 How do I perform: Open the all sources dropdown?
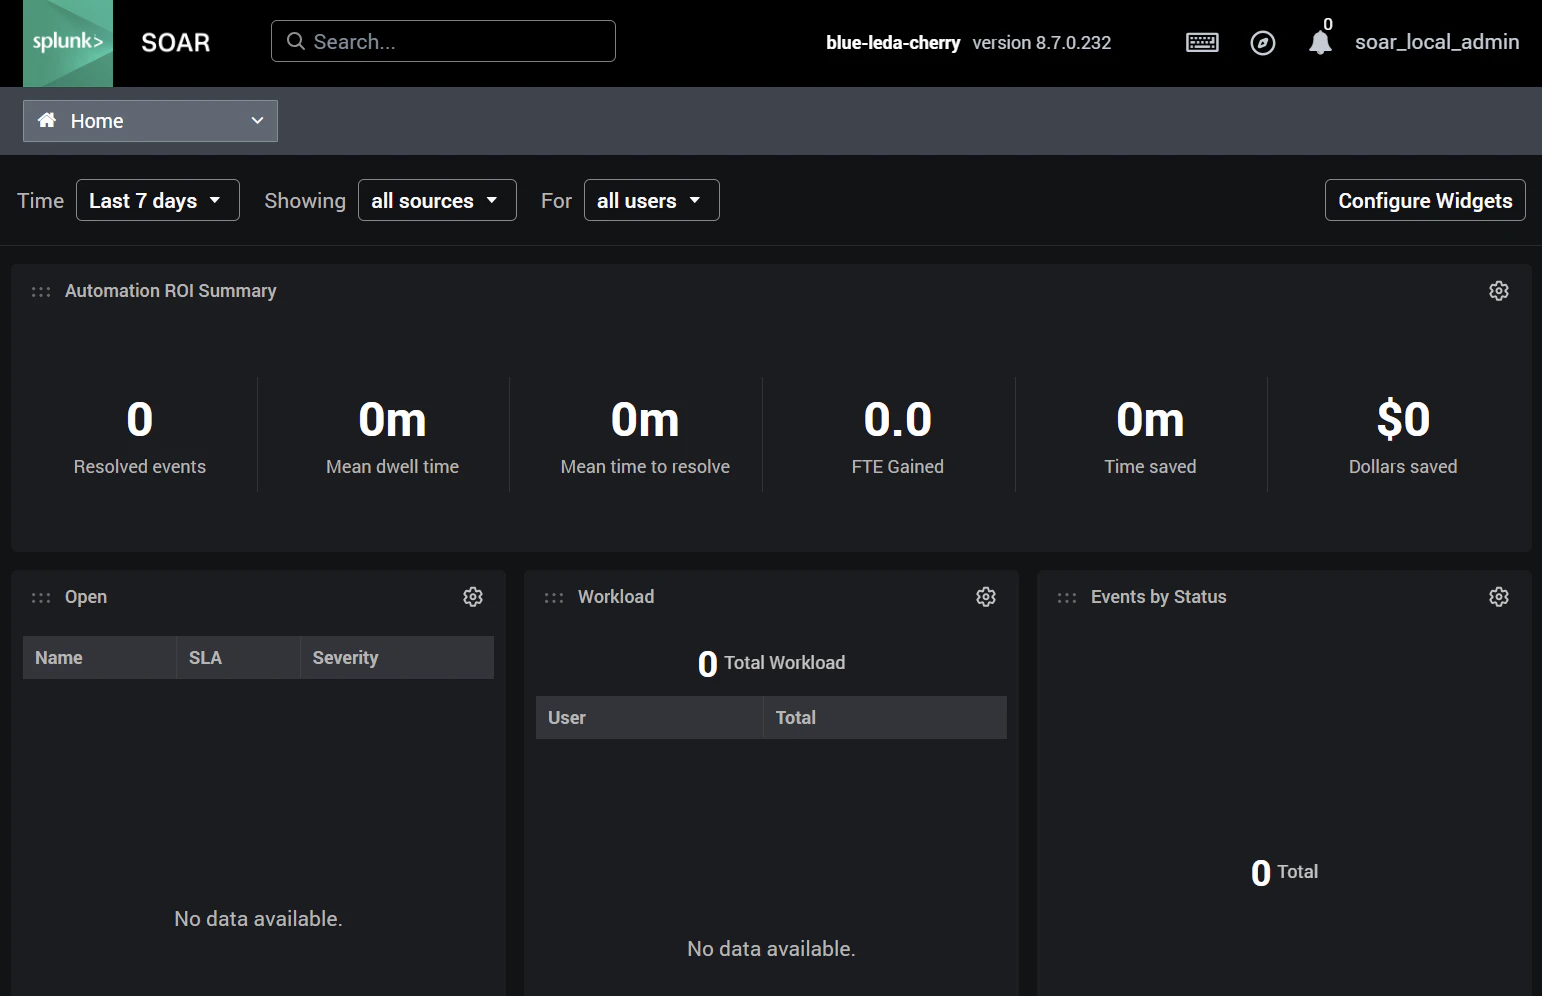point(437,200)
